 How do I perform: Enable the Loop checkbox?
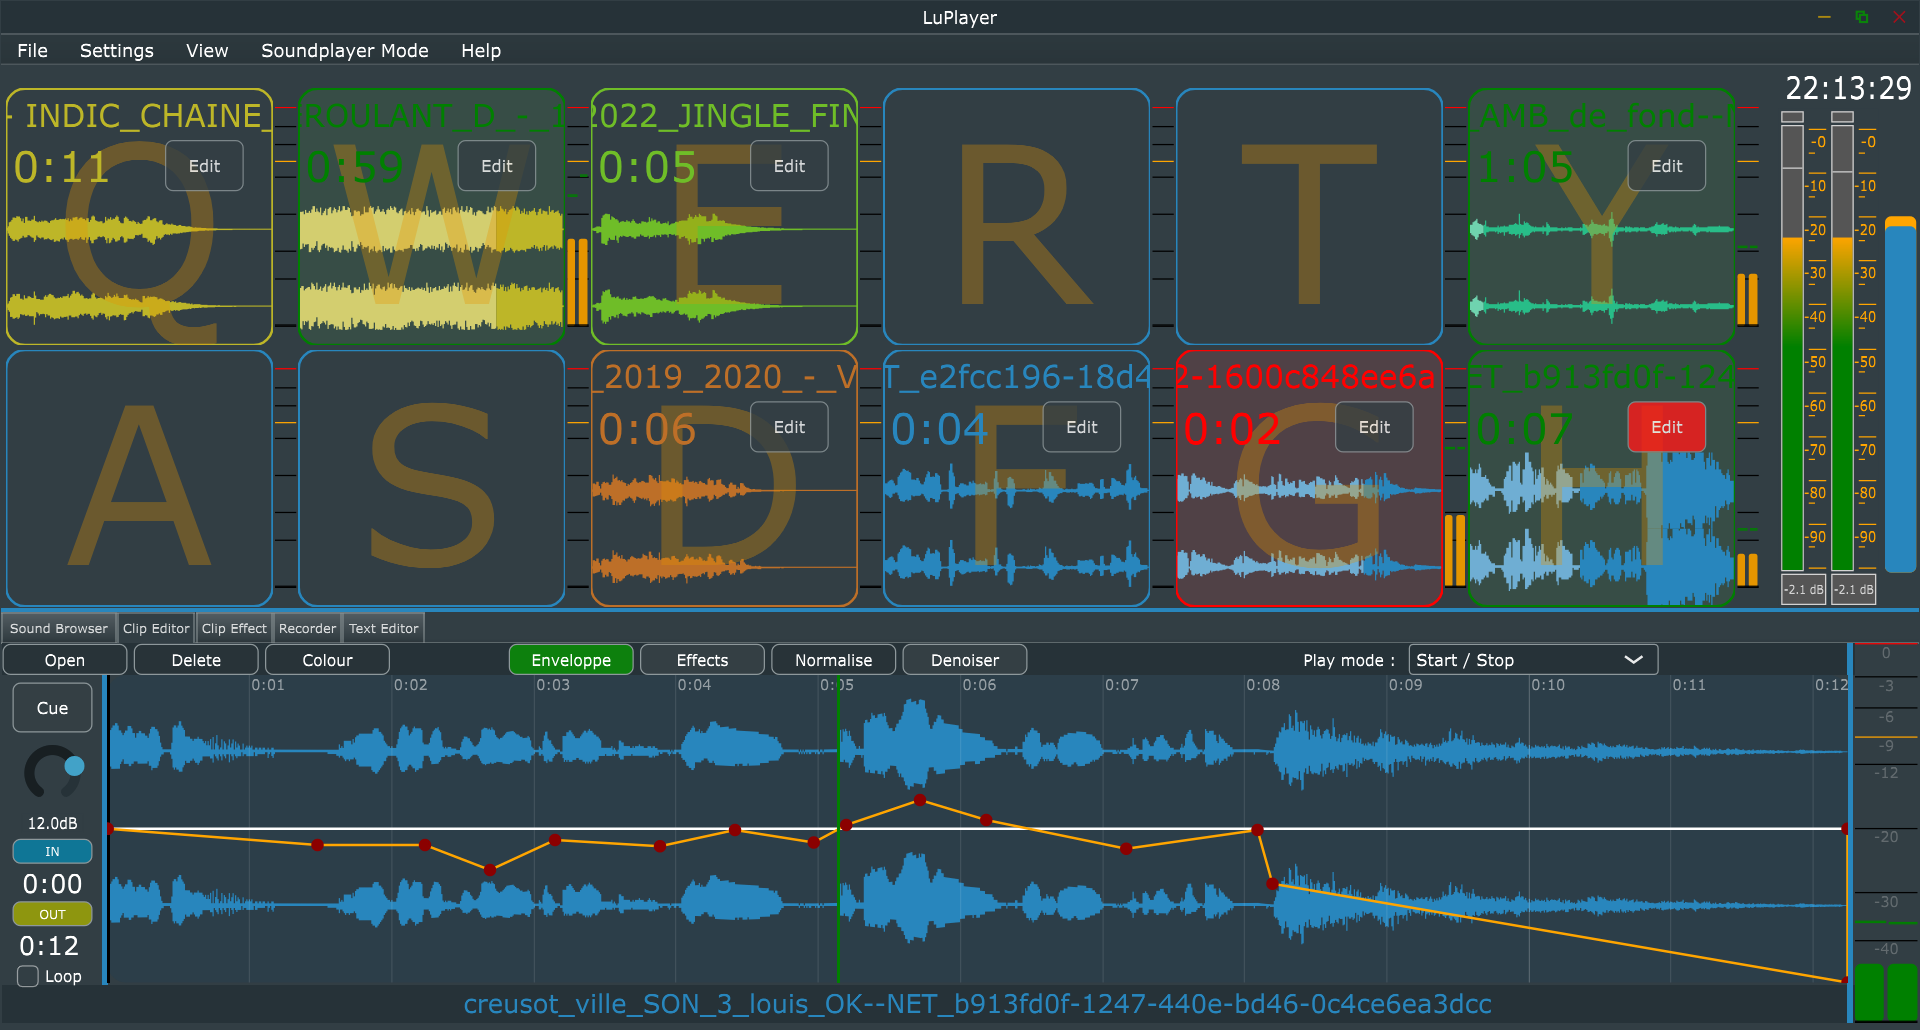point(26,976)
